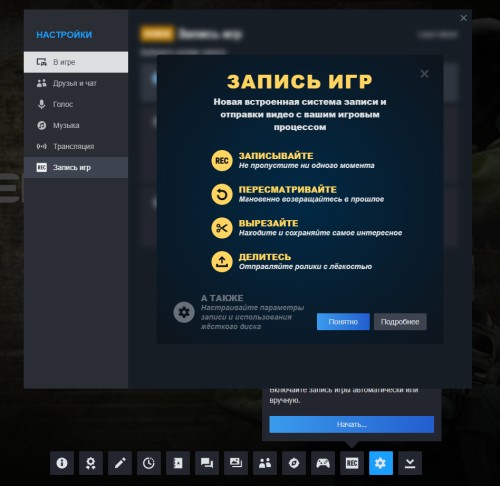Open the controller settings icon
The image size is (500, 486).
323,463
